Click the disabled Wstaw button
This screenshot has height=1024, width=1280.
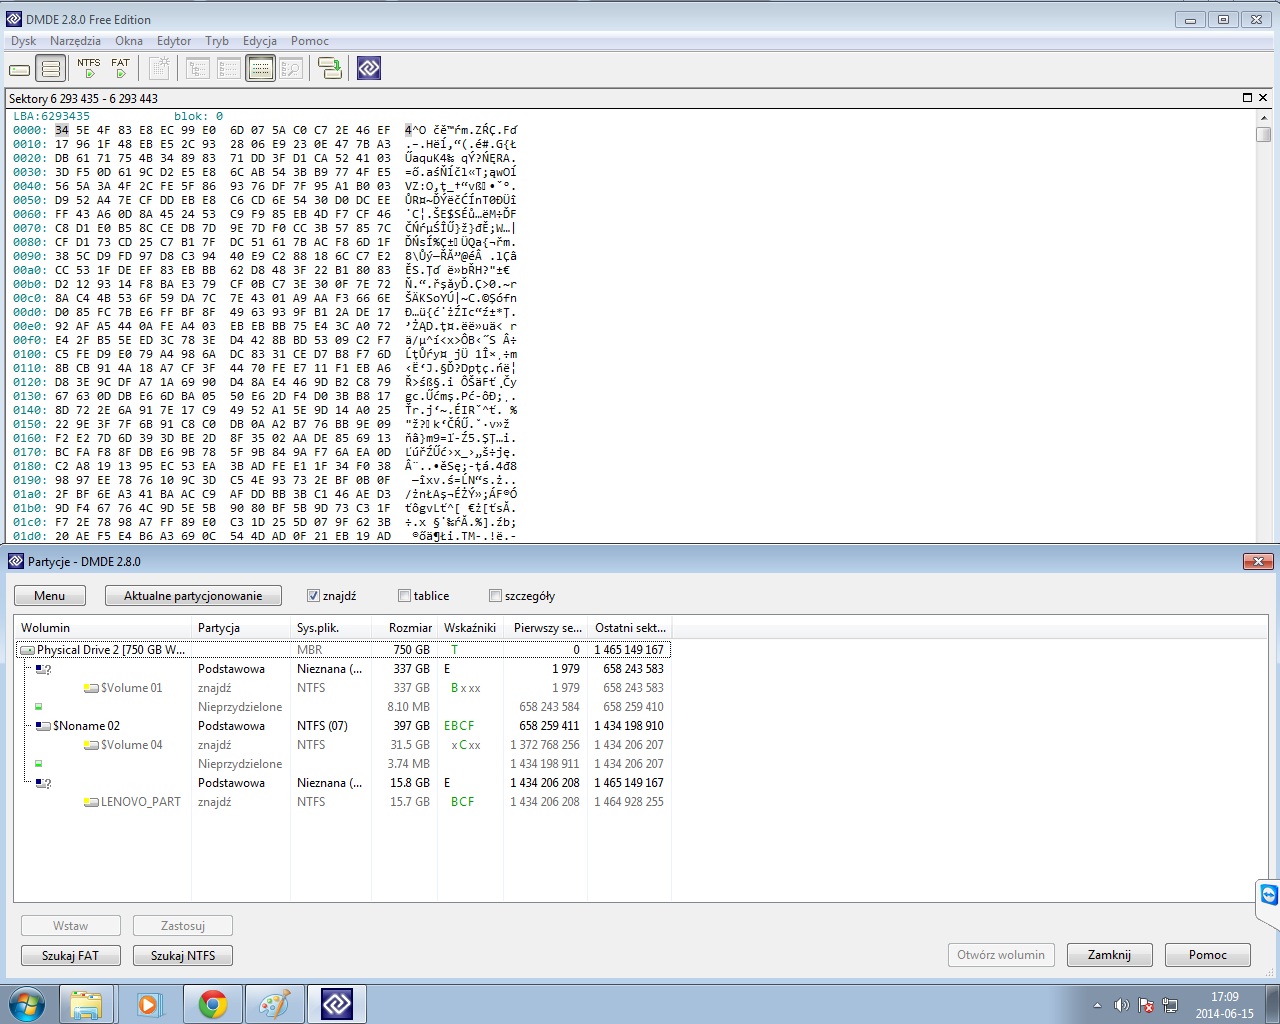click(x=71, y=926)
